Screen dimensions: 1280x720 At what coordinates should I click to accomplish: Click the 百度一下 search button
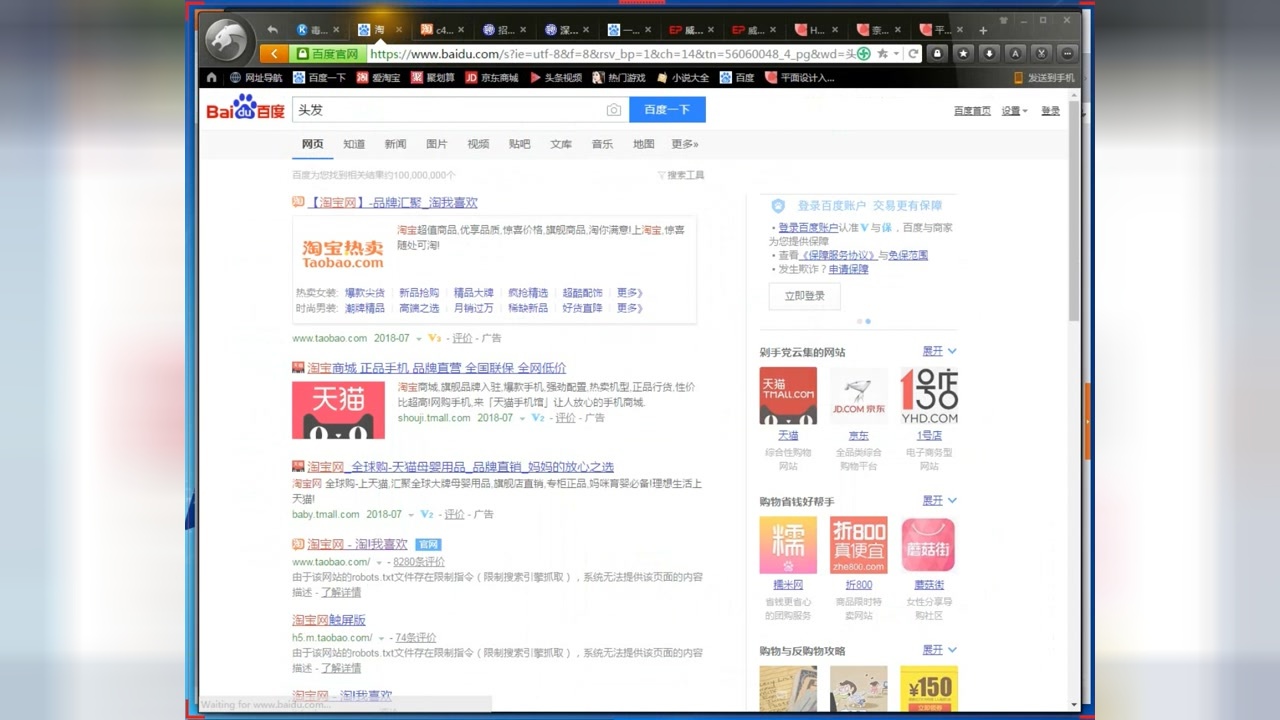pos(667,110)
